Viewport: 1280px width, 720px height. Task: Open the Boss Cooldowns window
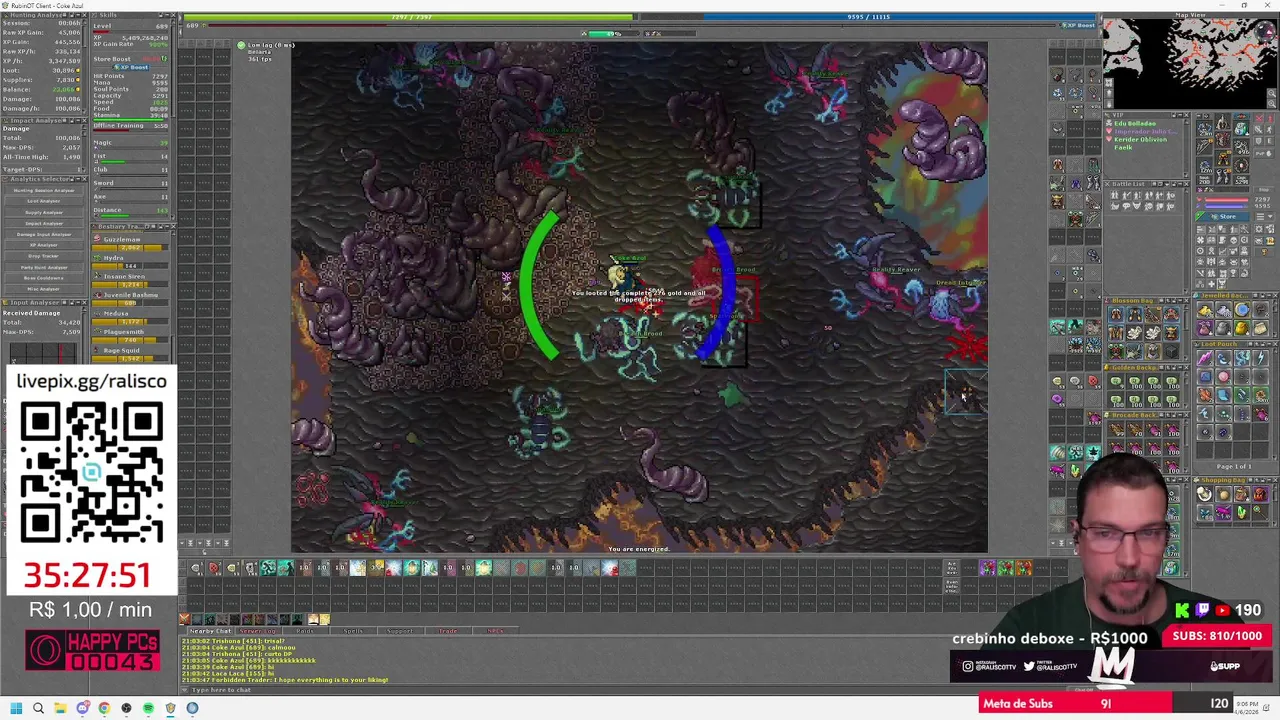44,278
